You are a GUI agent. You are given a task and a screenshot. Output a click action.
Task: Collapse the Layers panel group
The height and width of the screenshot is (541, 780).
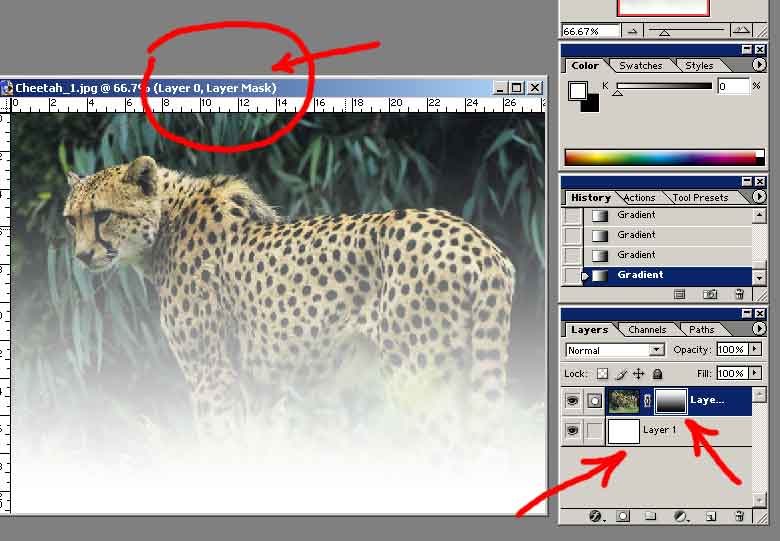pyautogui.click(x=747, y=313)
